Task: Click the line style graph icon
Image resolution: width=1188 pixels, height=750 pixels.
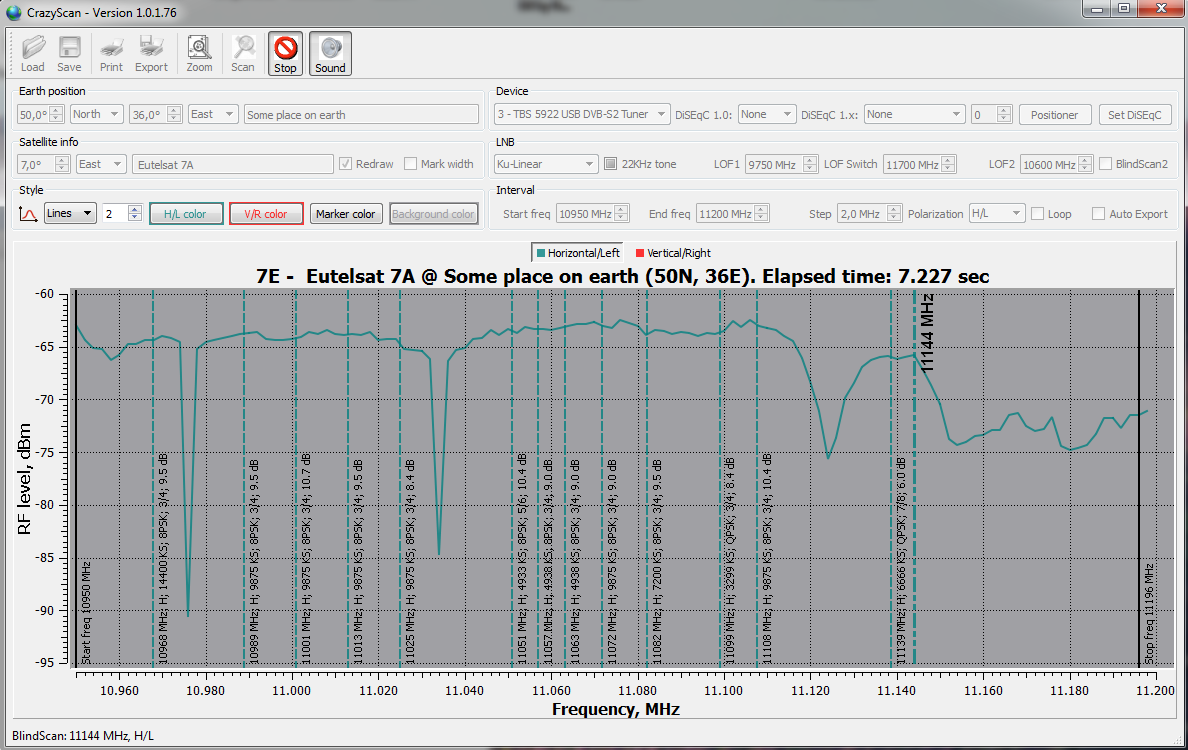Action: 28,214
